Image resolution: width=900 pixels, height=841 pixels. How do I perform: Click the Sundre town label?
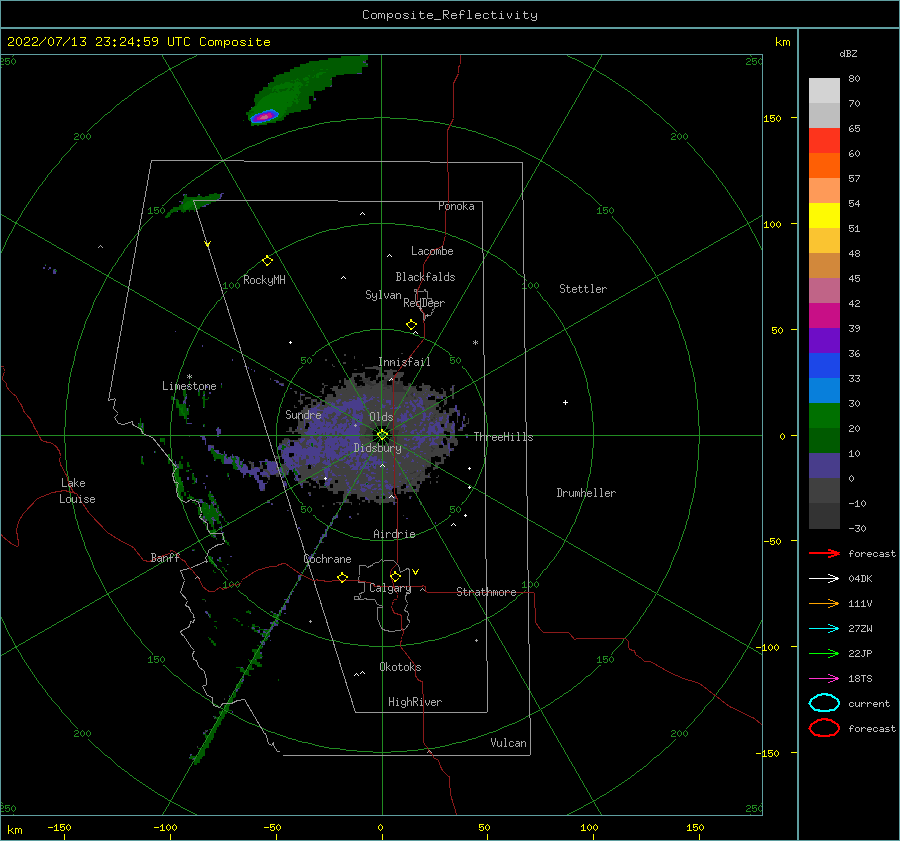303,415
